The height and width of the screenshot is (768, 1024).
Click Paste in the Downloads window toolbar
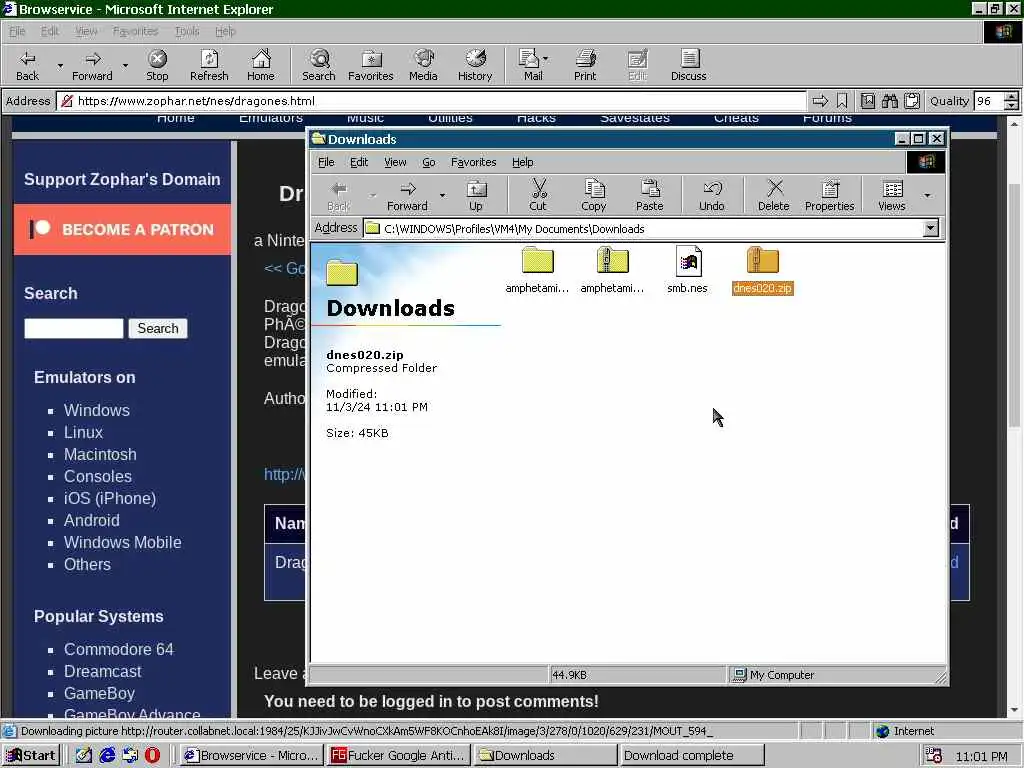(x=650, y=195)
